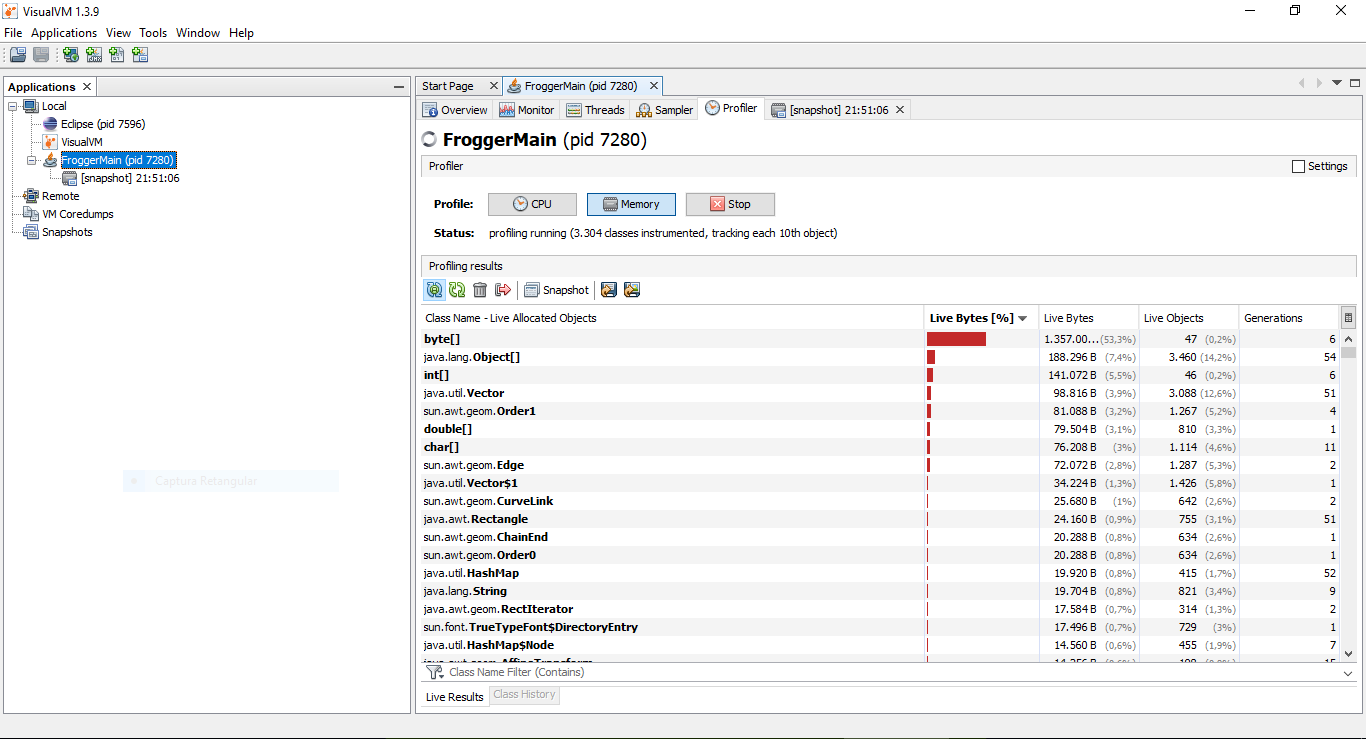1366x739 pixels.
Task: Select the byte[] class row
Action: (880, 339)
